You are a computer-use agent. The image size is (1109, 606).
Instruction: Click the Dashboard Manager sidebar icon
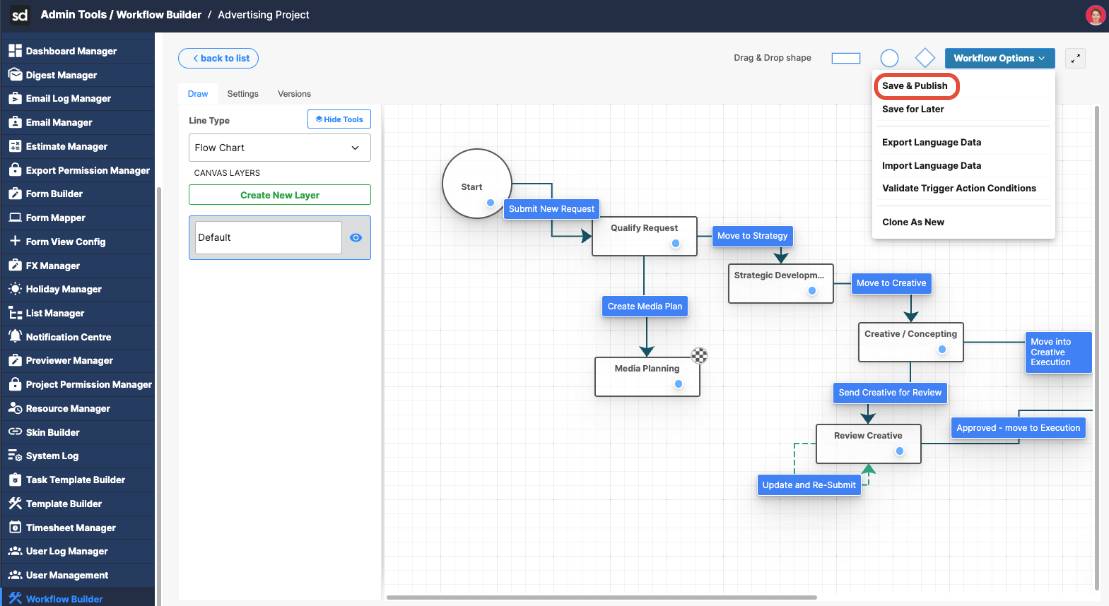[x=15, y=51]
